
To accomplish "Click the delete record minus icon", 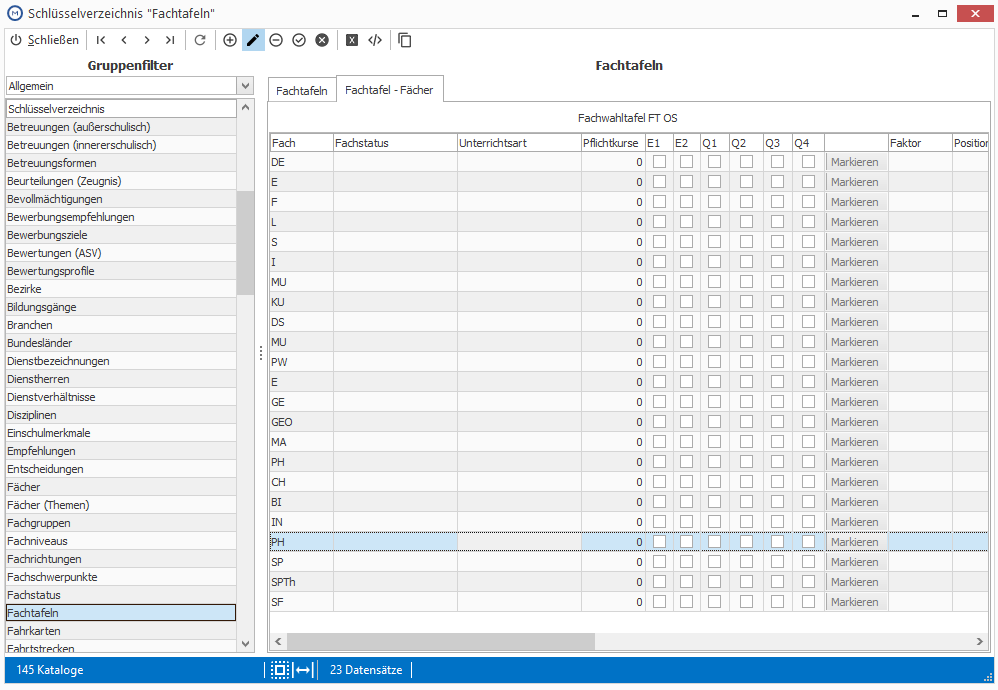I will (276, 40).
